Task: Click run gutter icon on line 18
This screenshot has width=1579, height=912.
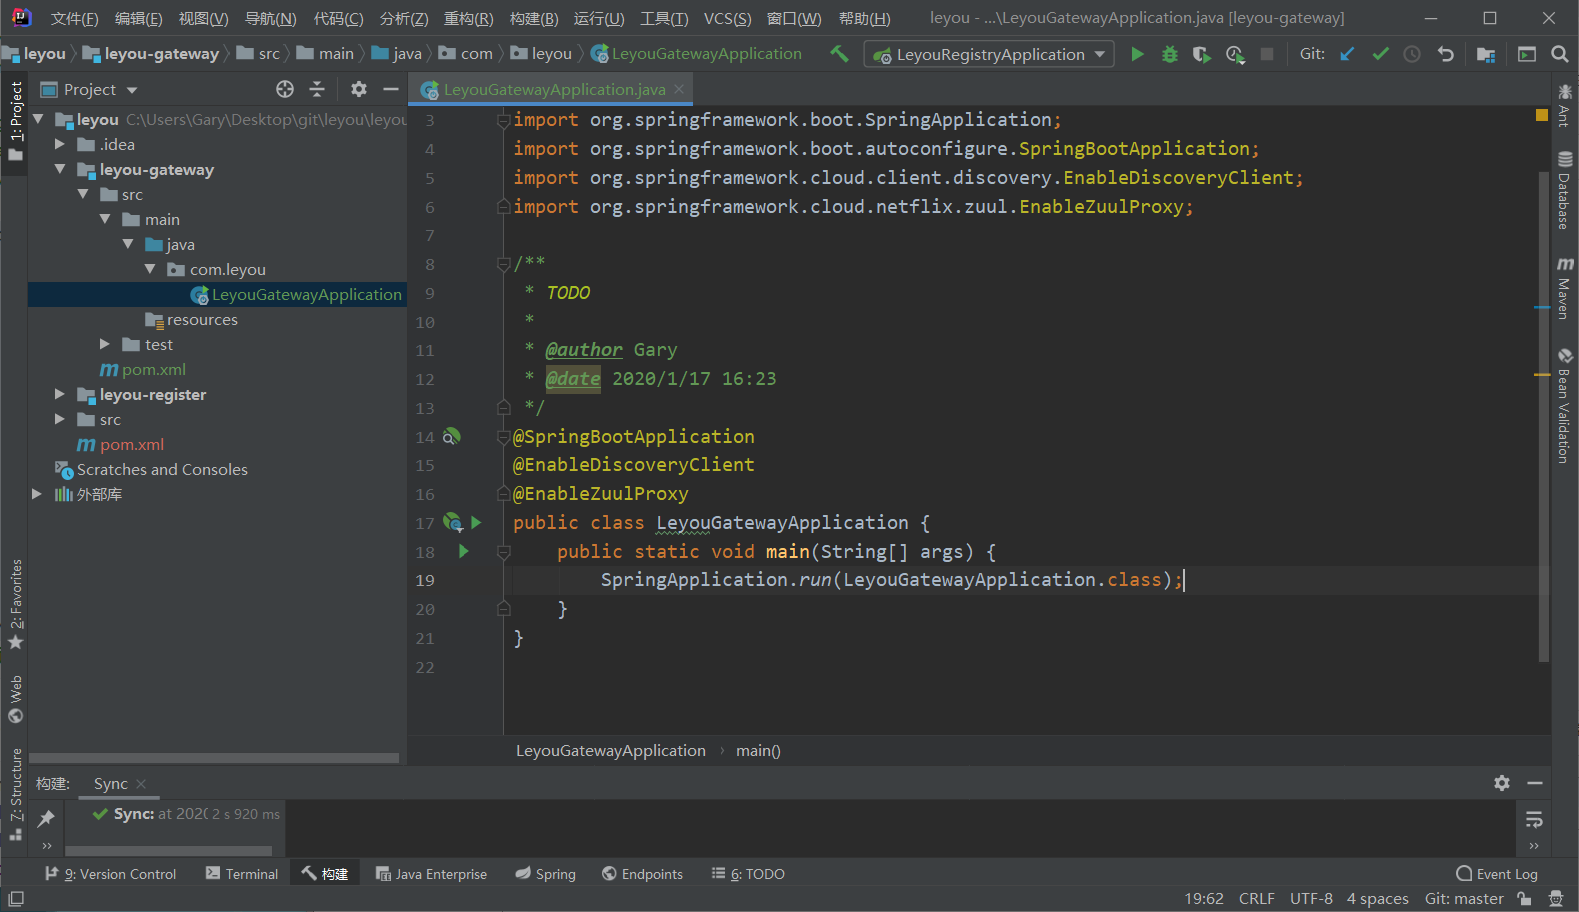Action: (463, 551)
